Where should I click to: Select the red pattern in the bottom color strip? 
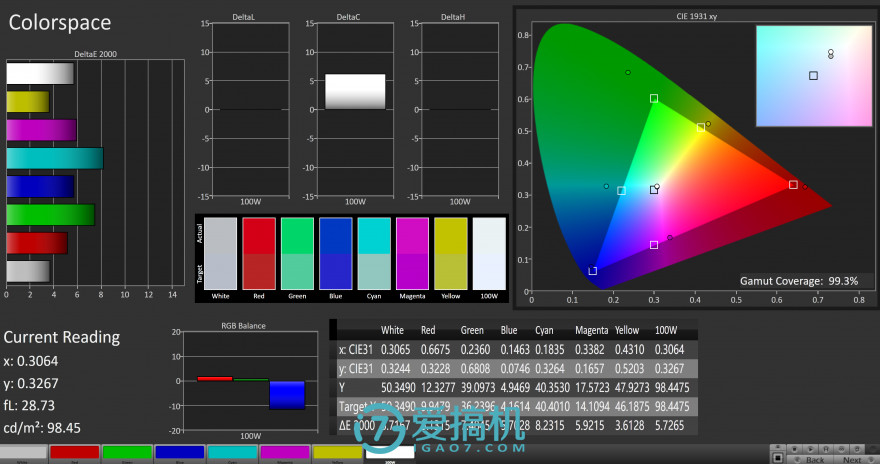75,453
